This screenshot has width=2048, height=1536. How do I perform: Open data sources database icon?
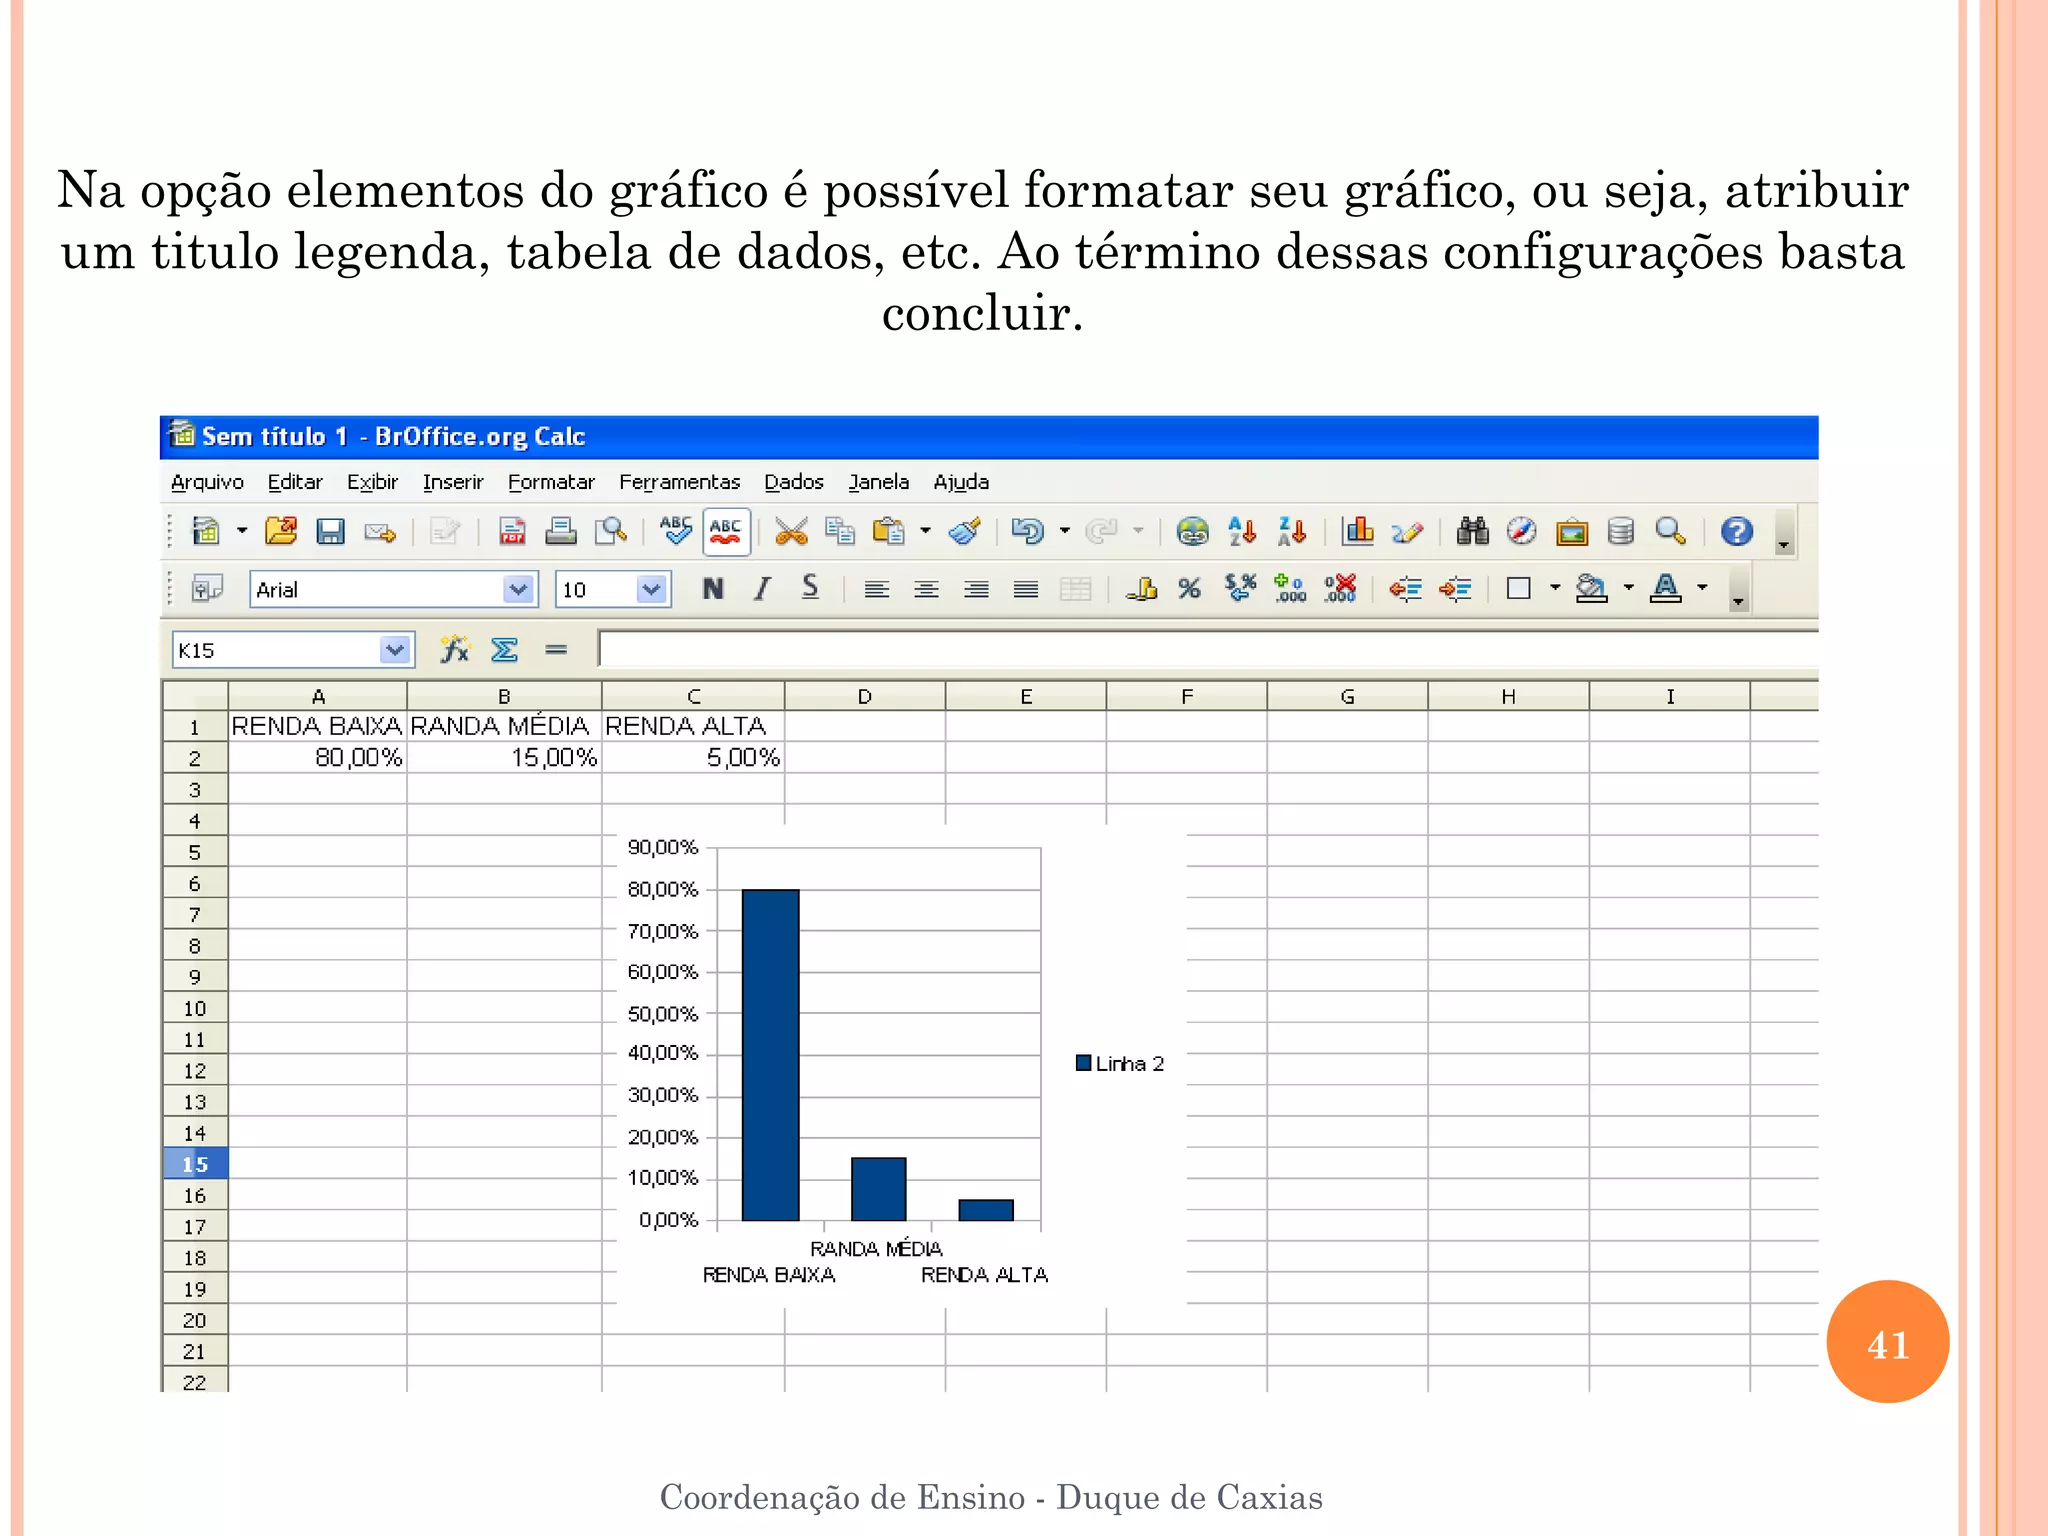tap(1621, 531)
